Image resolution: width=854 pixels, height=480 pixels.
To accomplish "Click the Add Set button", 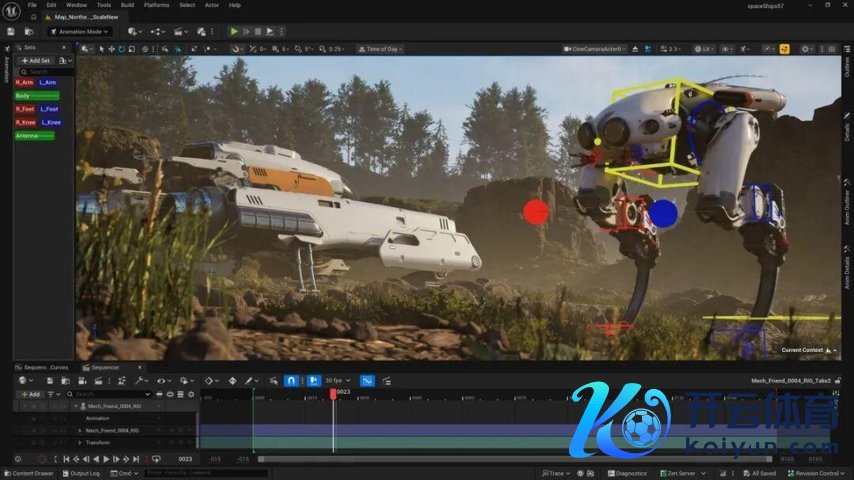I will (x=37, y=60).
